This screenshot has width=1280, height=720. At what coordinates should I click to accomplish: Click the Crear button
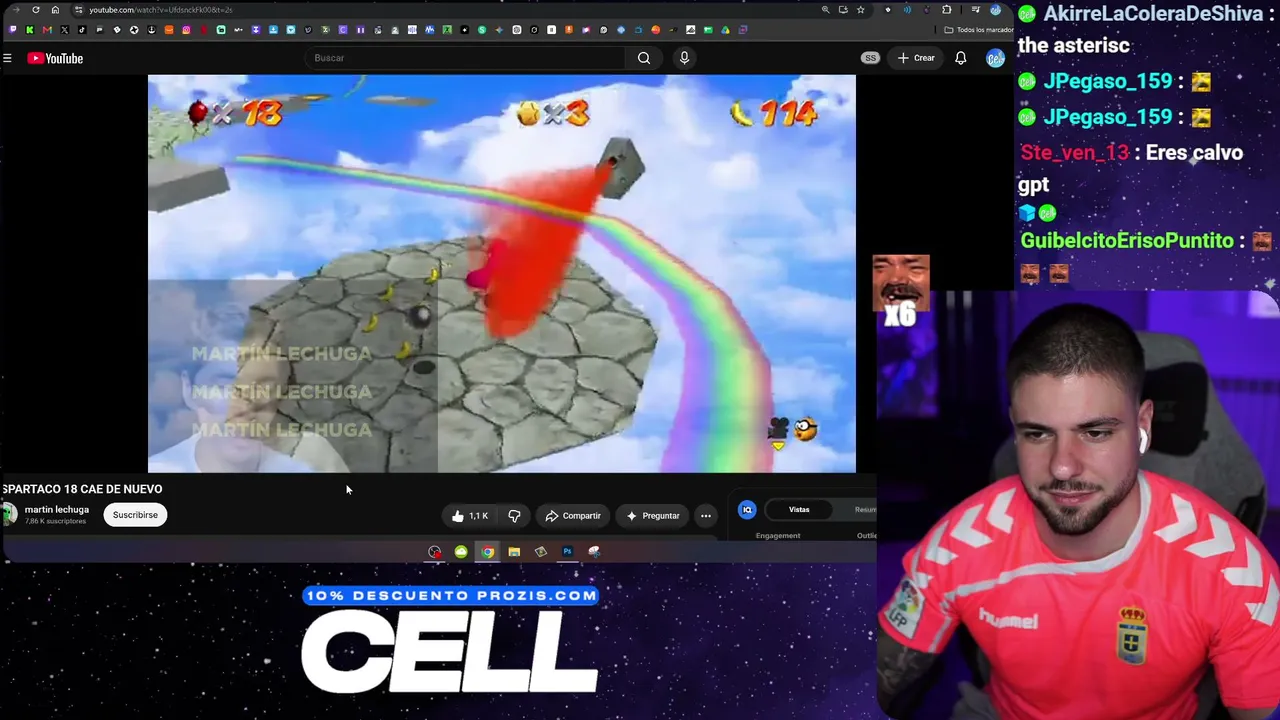916,58
